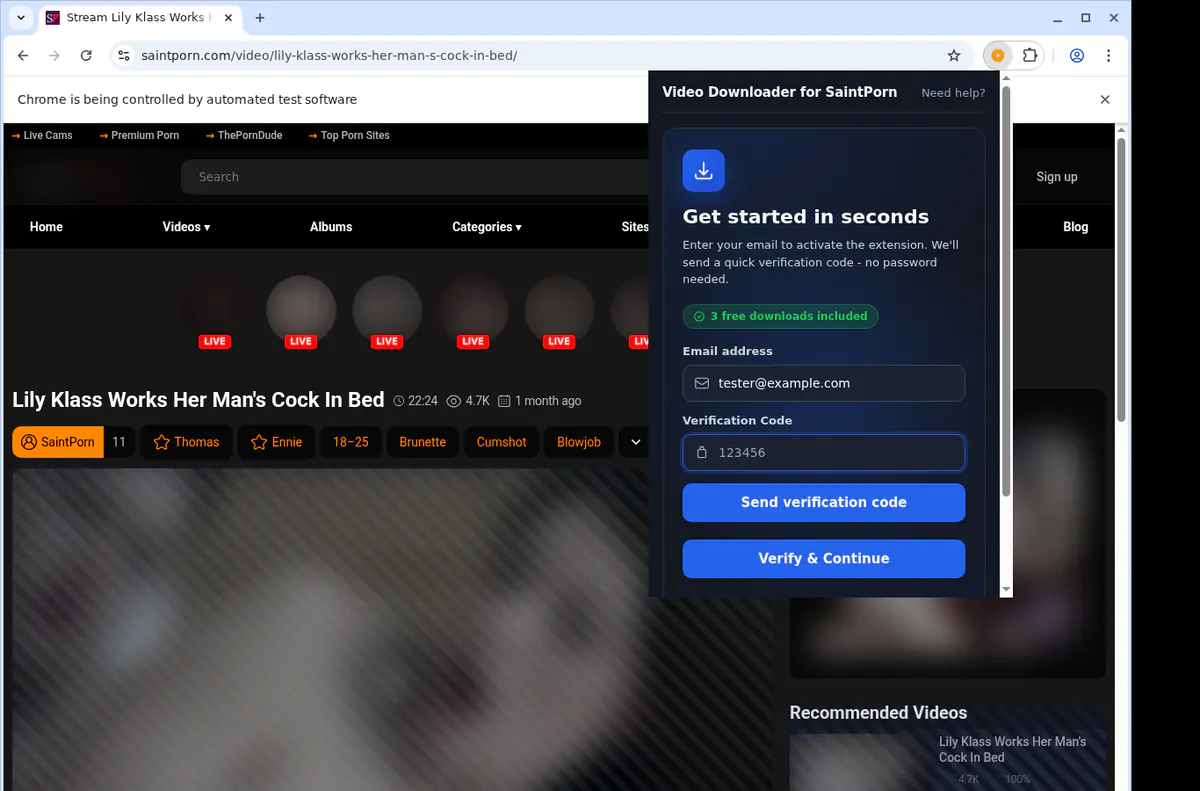
Task: Click the Verification Code field
Action: pyautogui.click(x=824, y=452)
